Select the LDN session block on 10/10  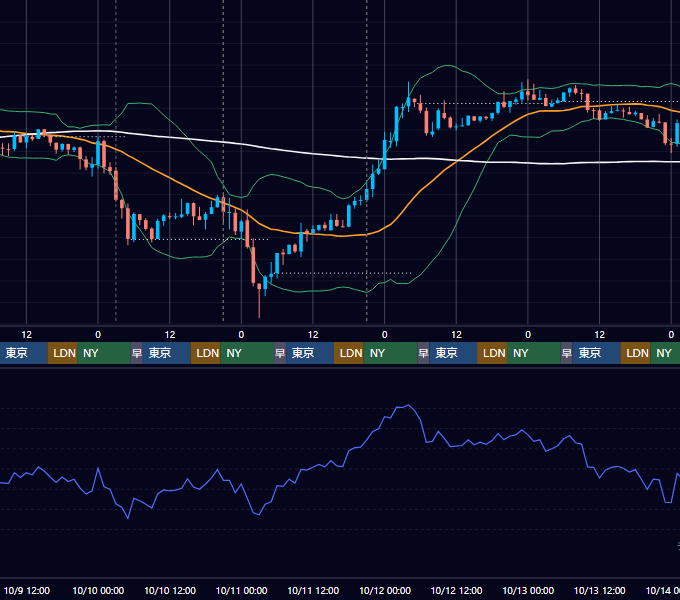coord(206,353)
